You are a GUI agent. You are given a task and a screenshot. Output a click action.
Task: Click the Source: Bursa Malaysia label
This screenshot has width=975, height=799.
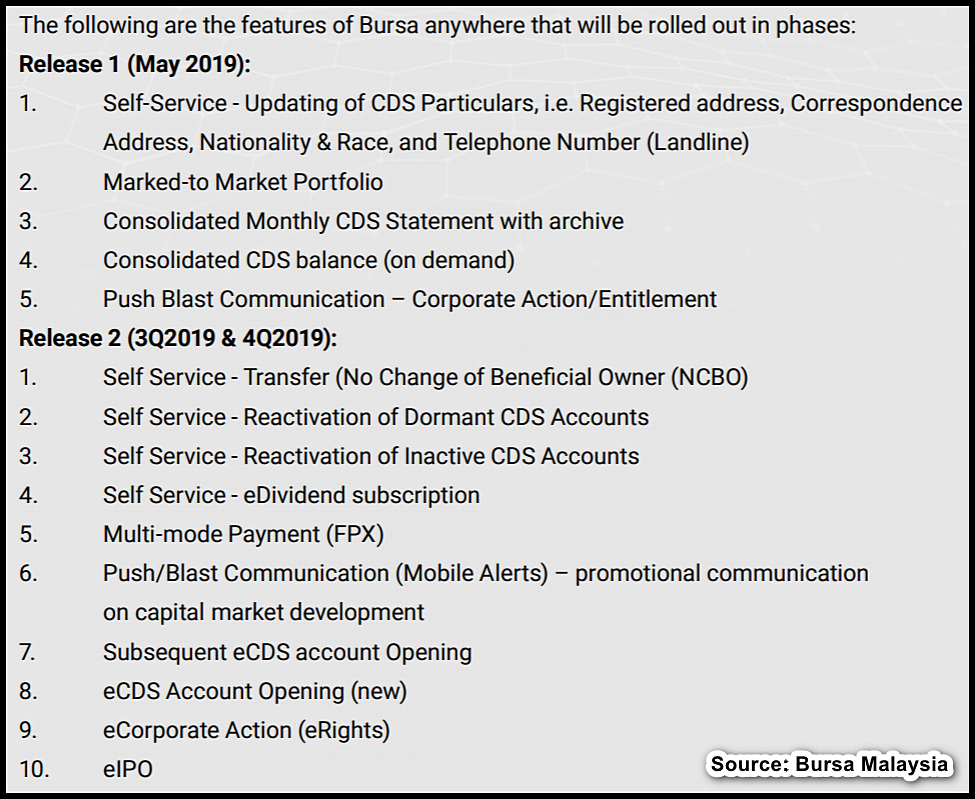[x=829, y=764]
